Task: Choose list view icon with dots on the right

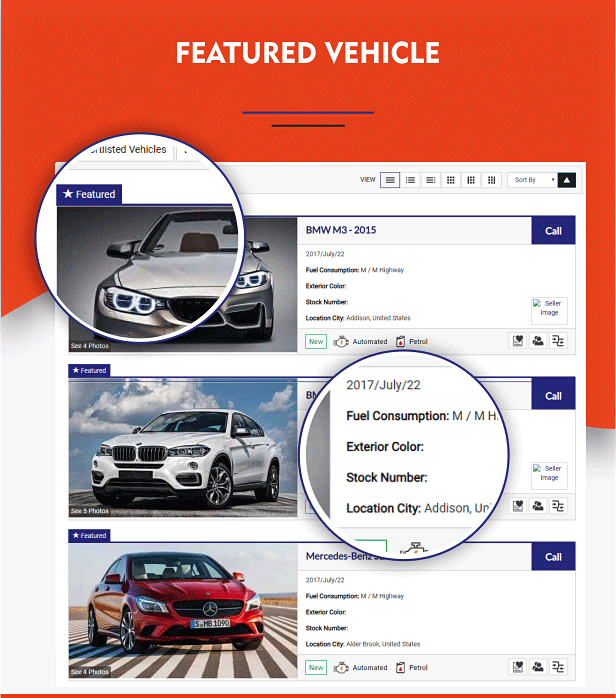Action: [430, 180]
